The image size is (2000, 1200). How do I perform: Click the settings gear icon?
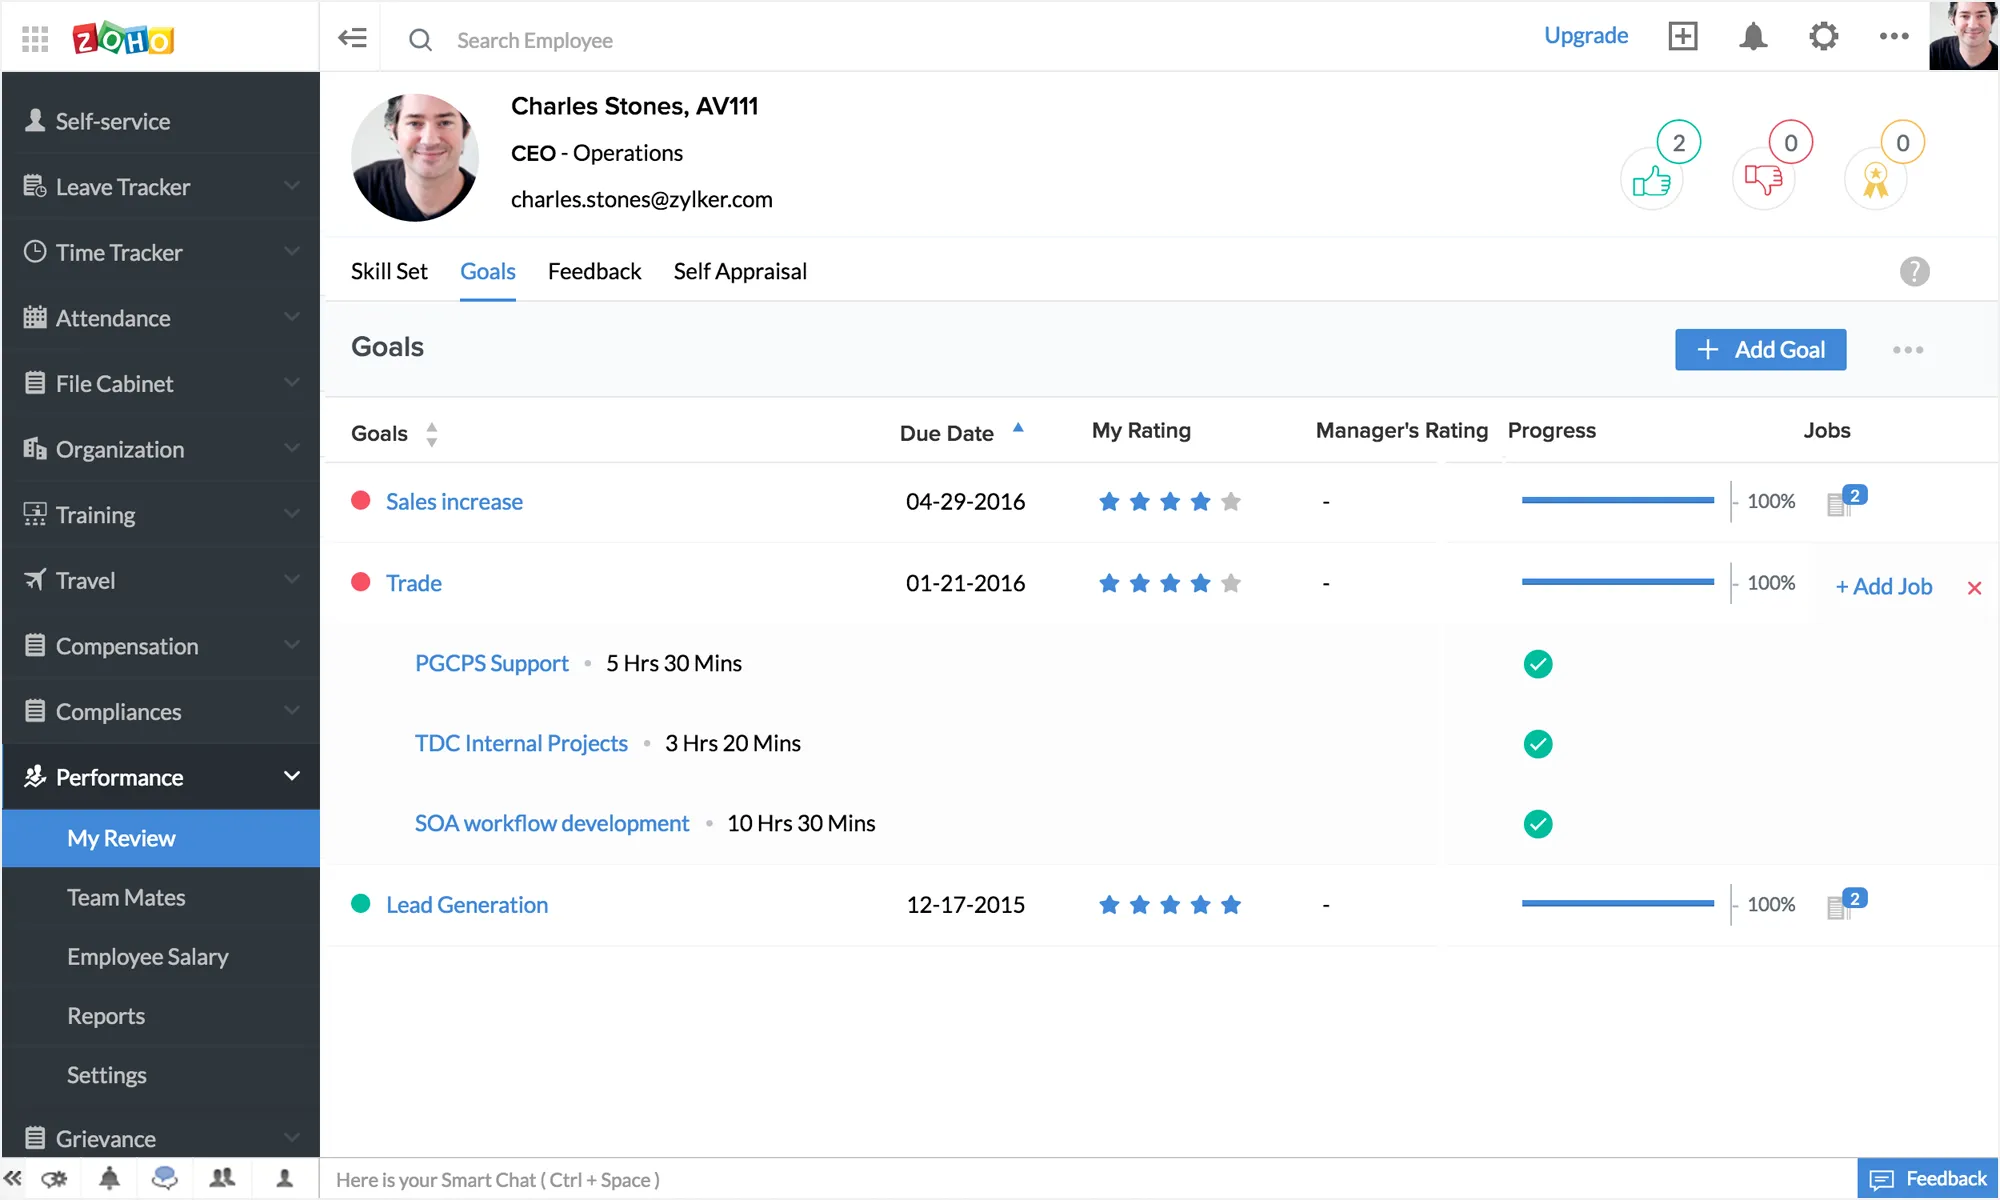point(1824,39)
